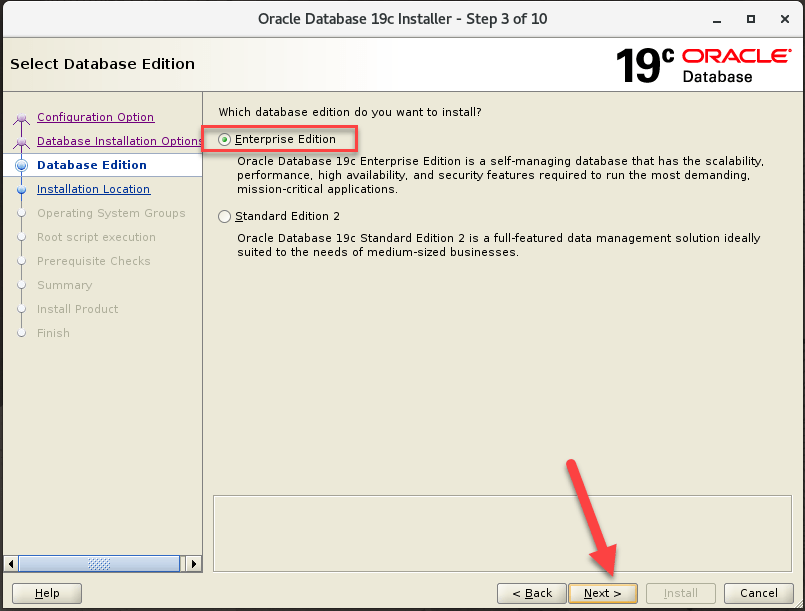The width and height of the screenshot is (805, 611).
Task: Click the 'Select Database Edition' heading
Action: 103,64
